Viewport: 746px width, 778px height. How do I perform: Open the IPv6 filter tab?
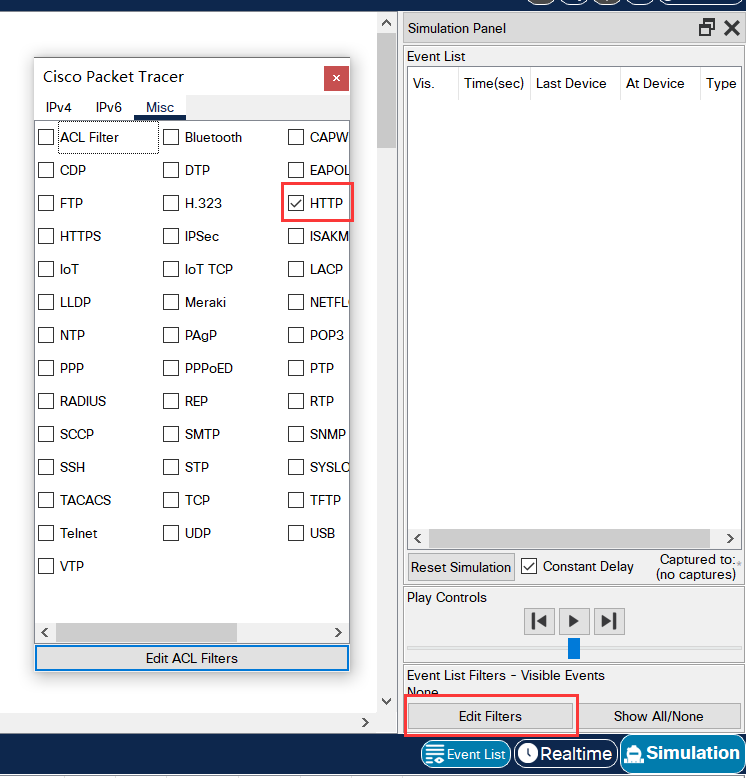(x=109, y=107)
